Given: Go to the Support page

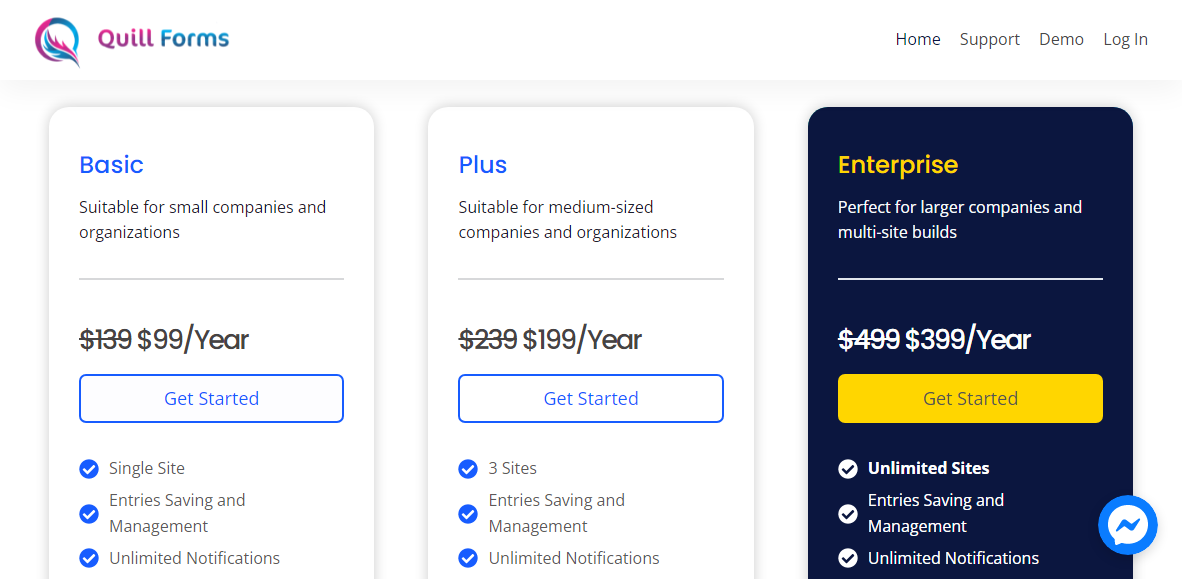Looking at the screenshot, I should click(x=989, y=39).
